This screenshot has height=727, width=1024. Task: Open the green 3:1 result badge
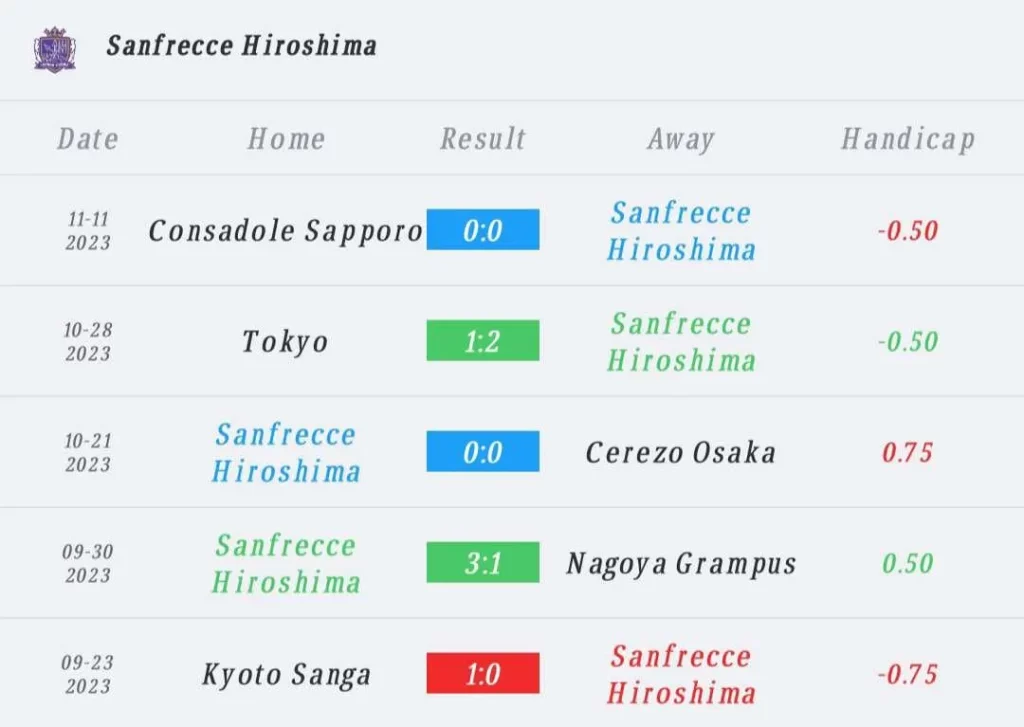click(483, 562)
